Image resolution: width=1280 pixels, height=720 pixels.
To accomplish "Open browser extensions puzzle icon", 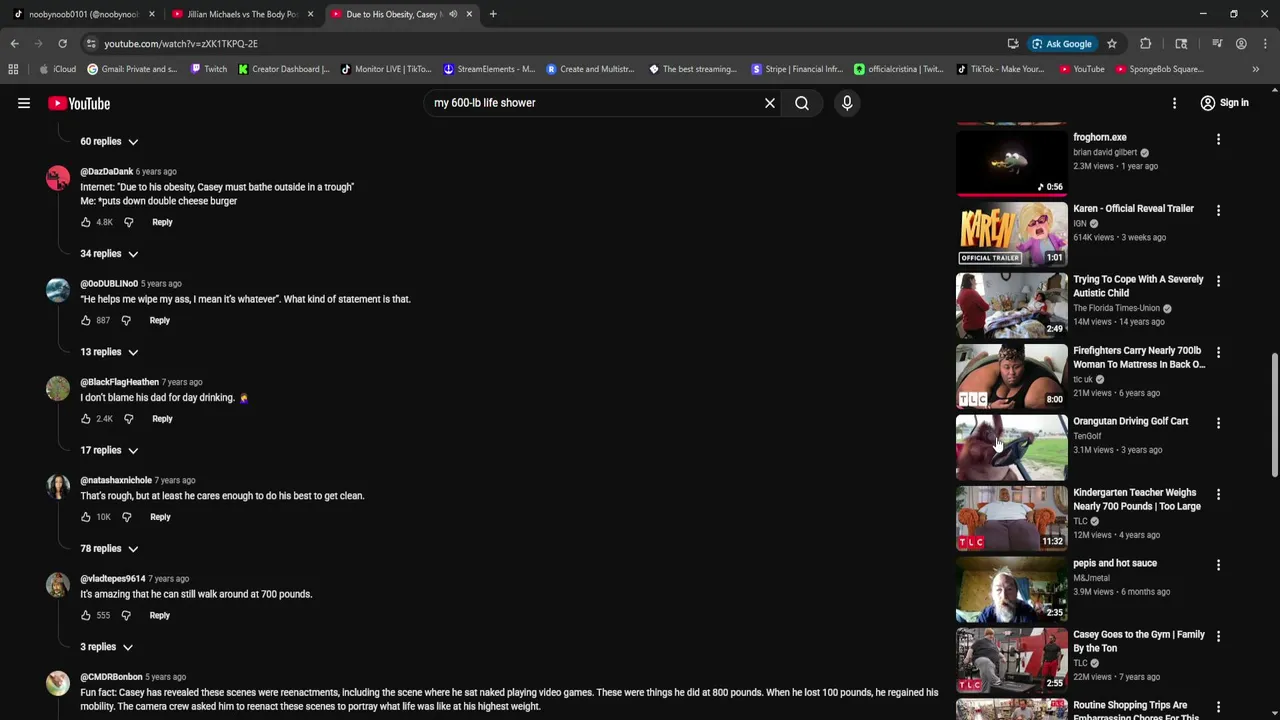I will pos(1145,44).
